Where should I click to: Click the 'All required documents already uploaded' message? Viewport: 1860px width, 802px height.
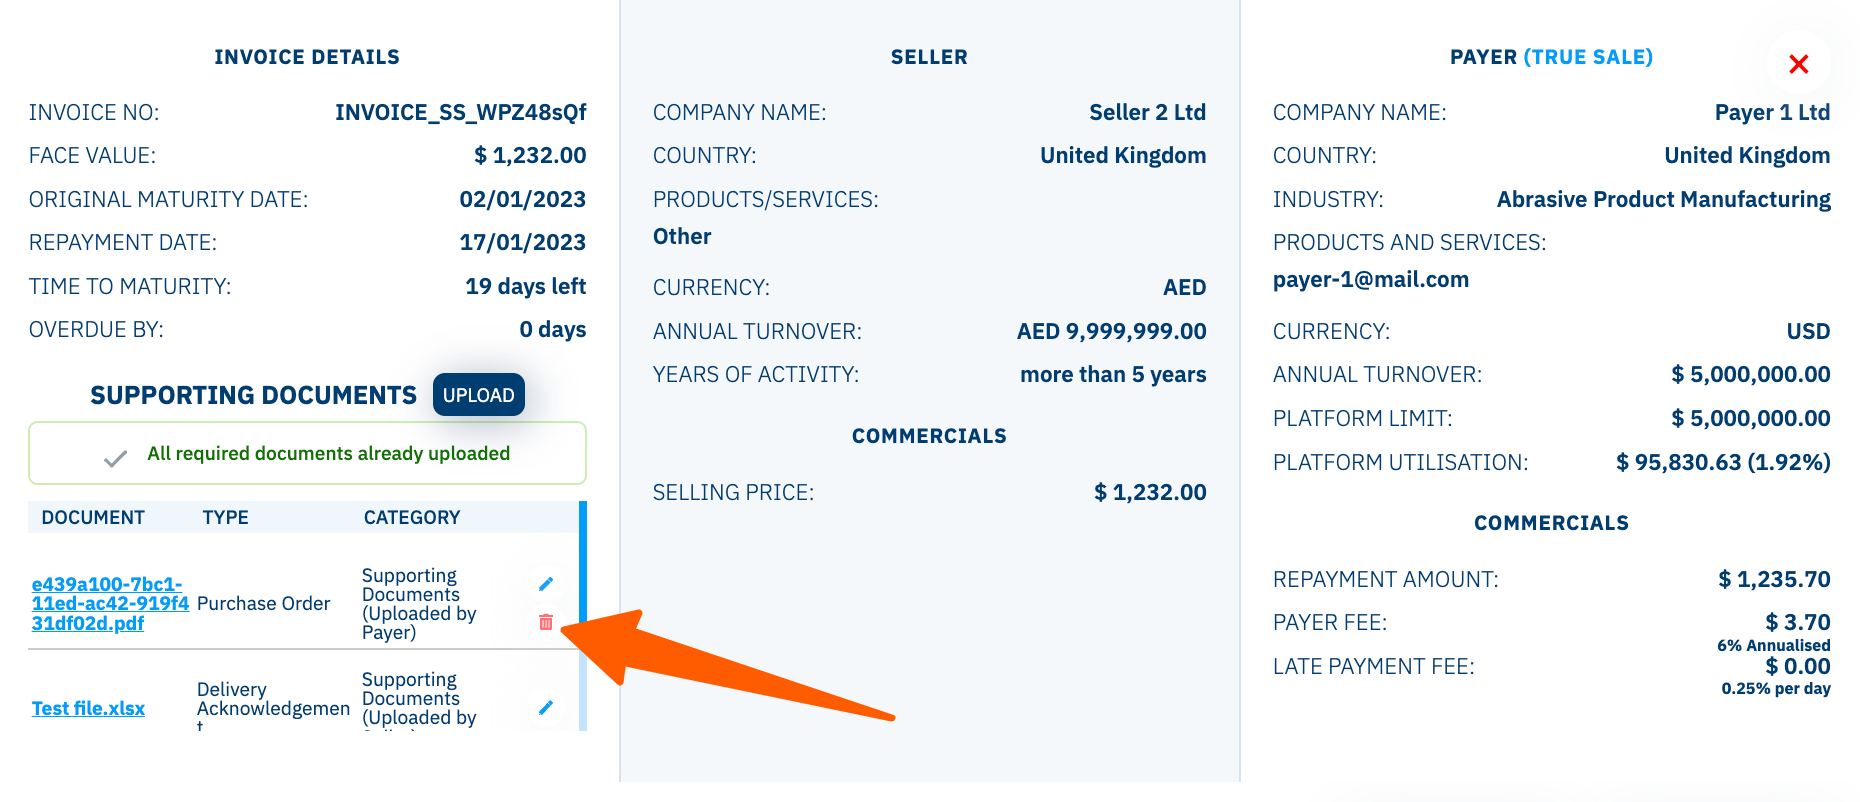click(x=328, y=454)
